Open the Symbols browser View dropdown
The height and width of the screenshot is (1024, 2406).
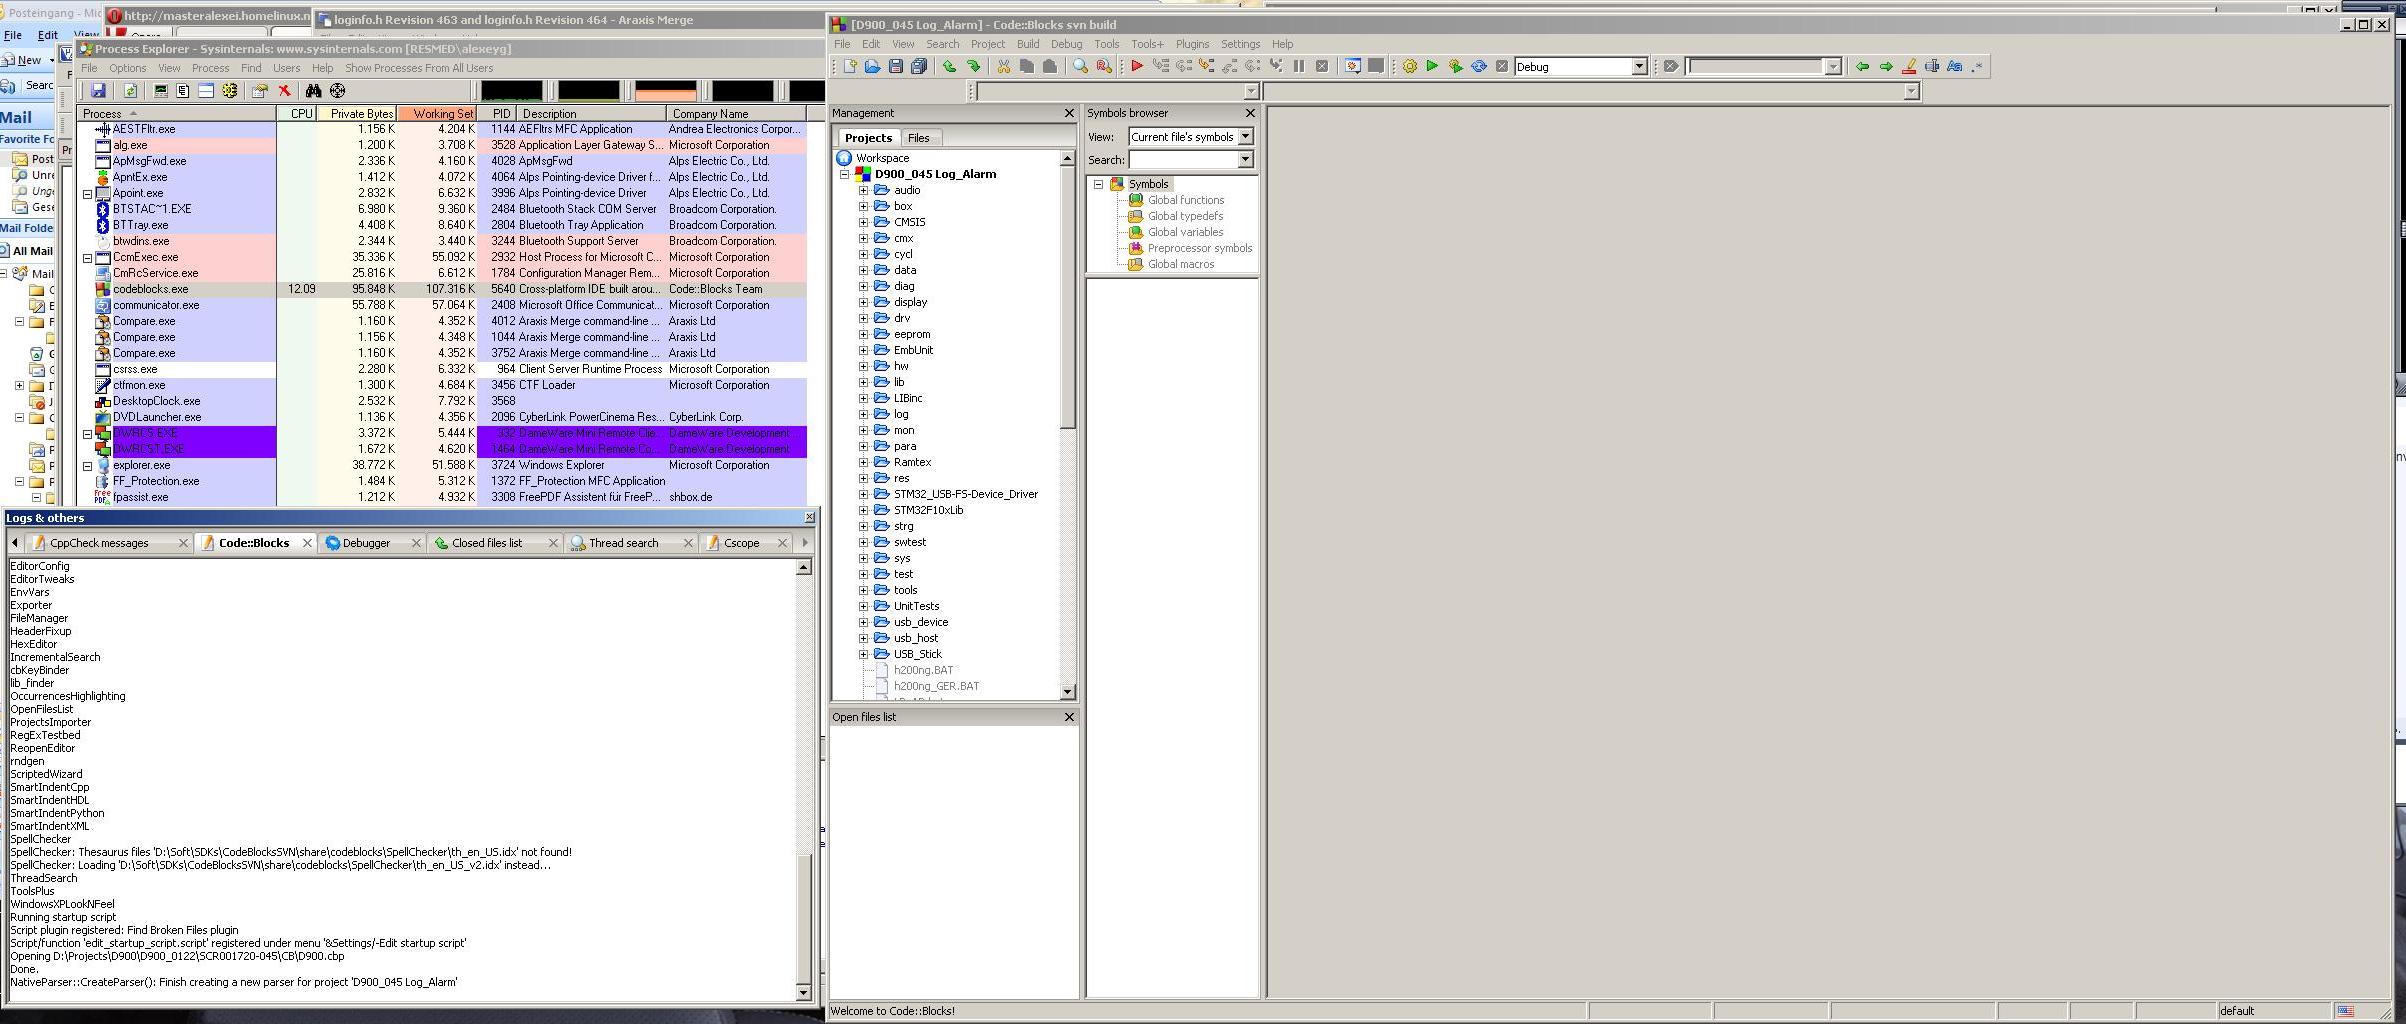[x=1245, y=137]
